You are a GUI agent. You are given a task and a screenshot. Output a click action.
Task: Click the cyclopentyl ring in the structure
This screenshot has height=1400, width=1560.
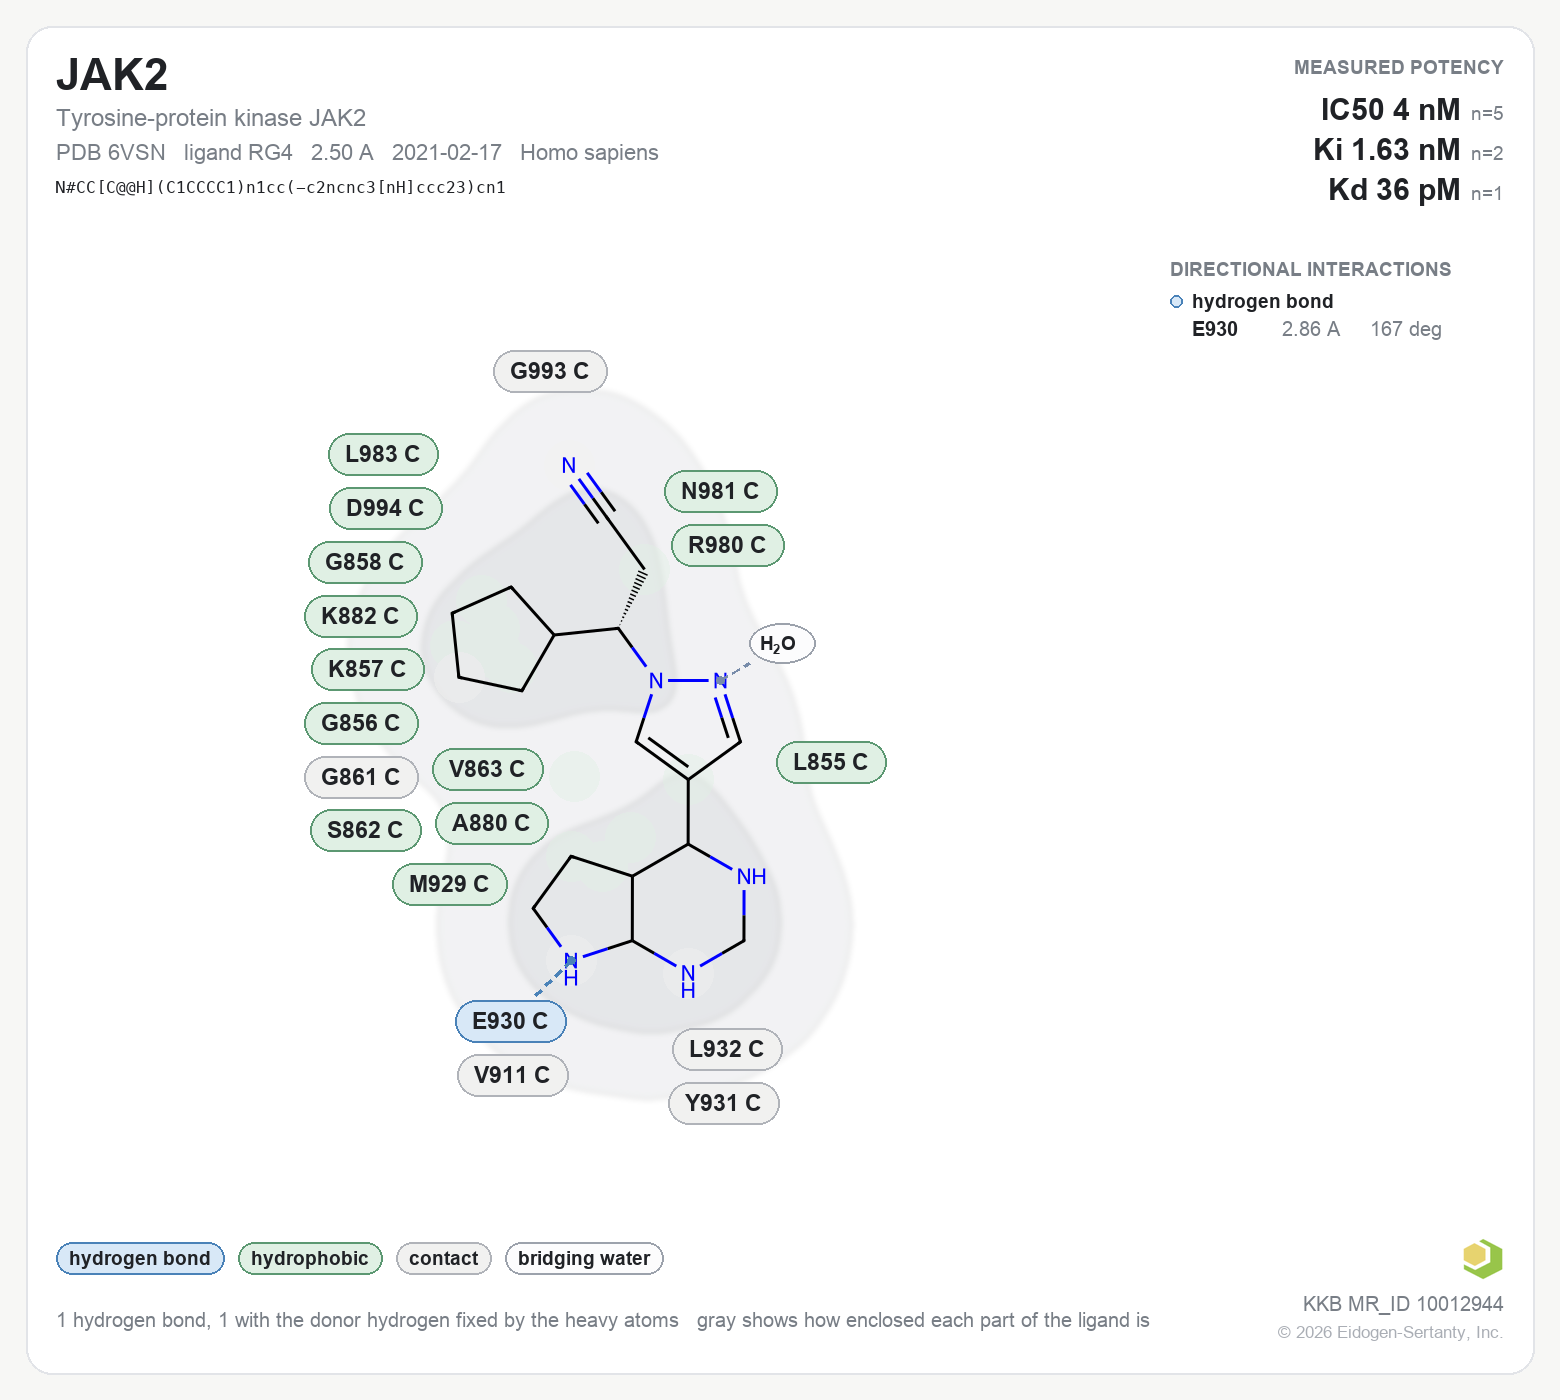(502, 638)
